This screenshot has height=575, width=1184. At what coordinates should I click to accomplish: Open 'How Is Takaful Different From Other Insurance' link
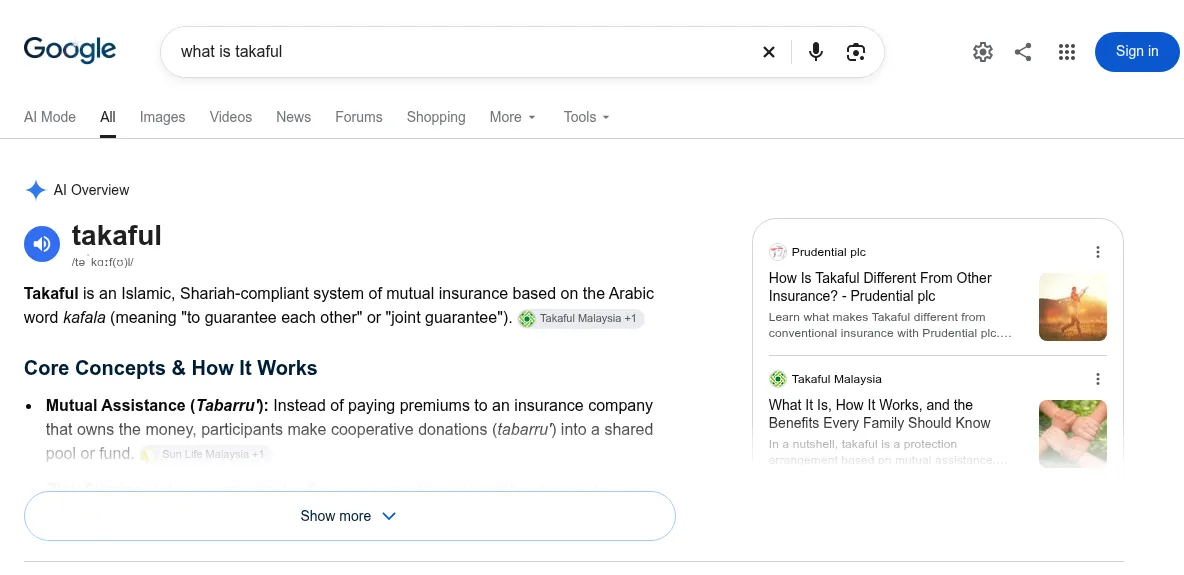pyautogui.click(x=880, y=287)
